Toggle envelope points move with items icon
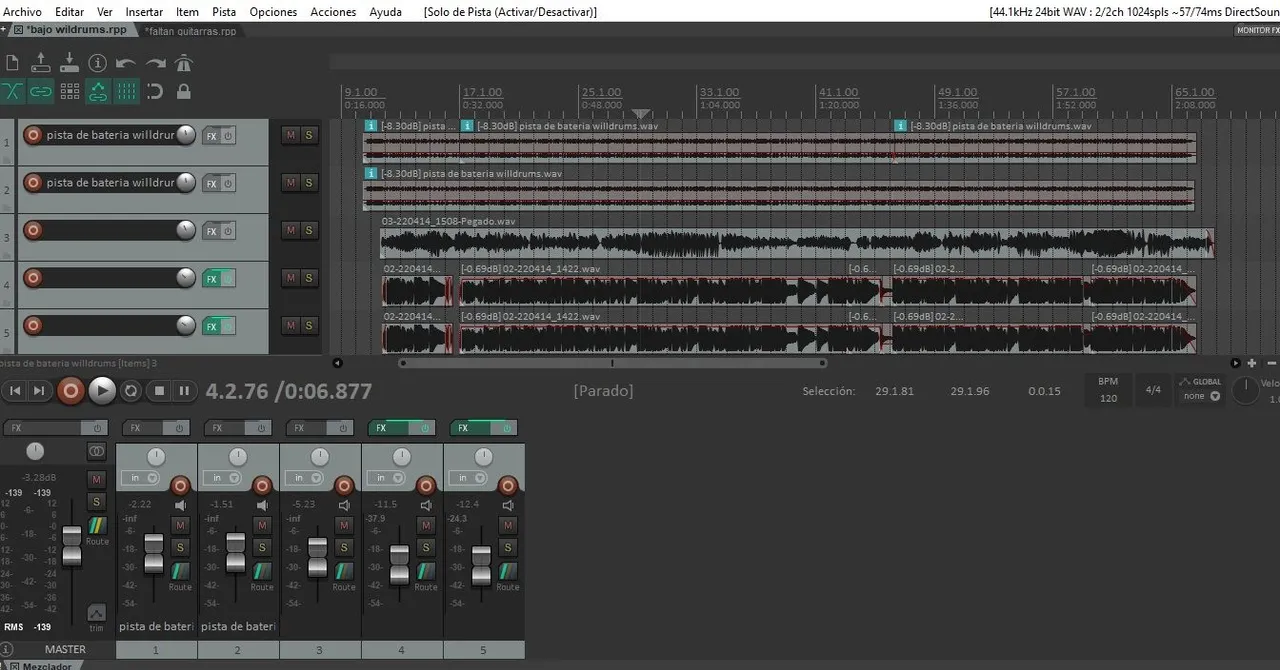 pos(97,91)
